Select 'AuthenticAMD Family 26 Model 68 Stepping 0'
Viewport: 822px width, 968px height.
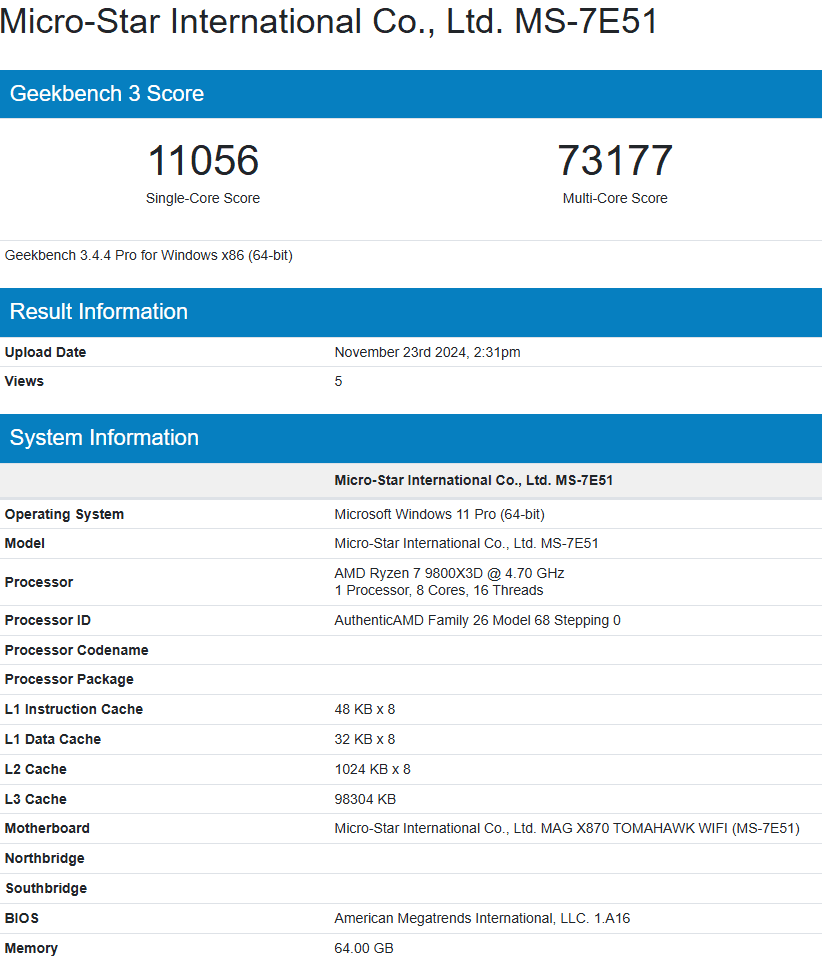[478, 620]
